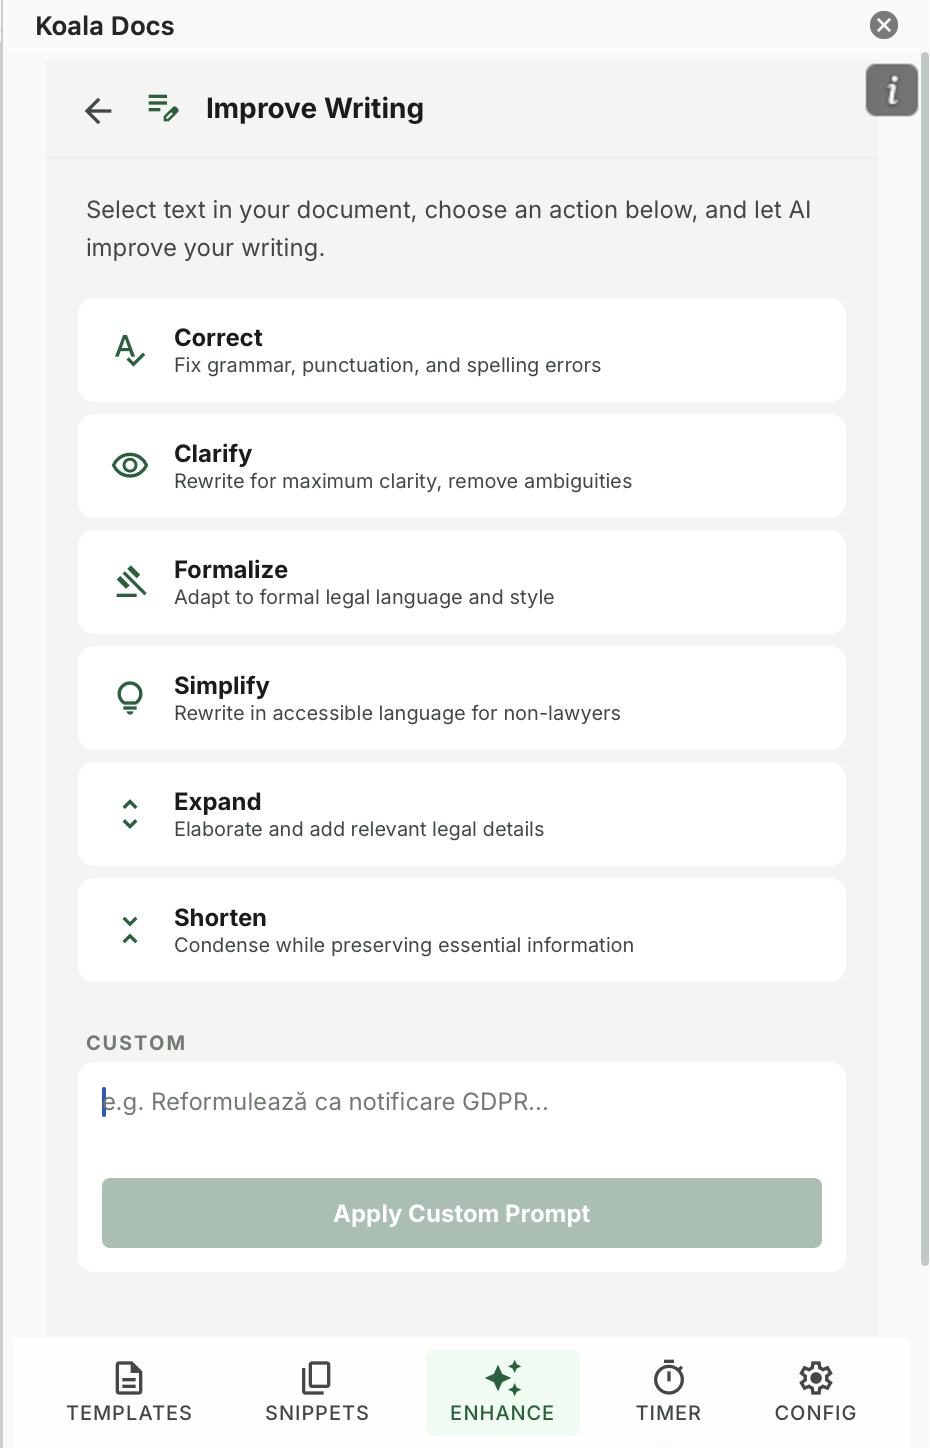Select the Expand chevrons icon
Screen dimensions: 930x1448
point(129,813)
